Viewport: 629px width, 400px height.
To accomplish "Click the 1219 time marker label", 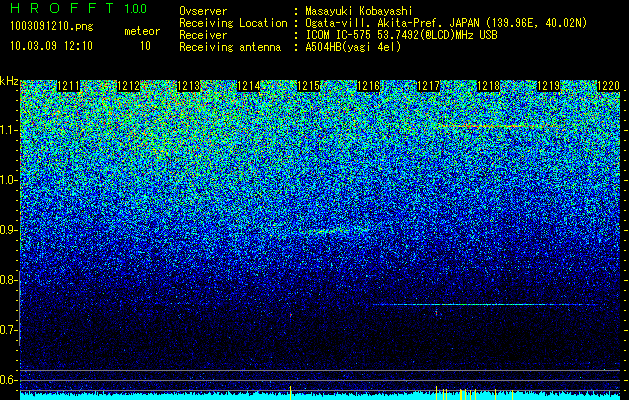I will (x=548, y=86).
